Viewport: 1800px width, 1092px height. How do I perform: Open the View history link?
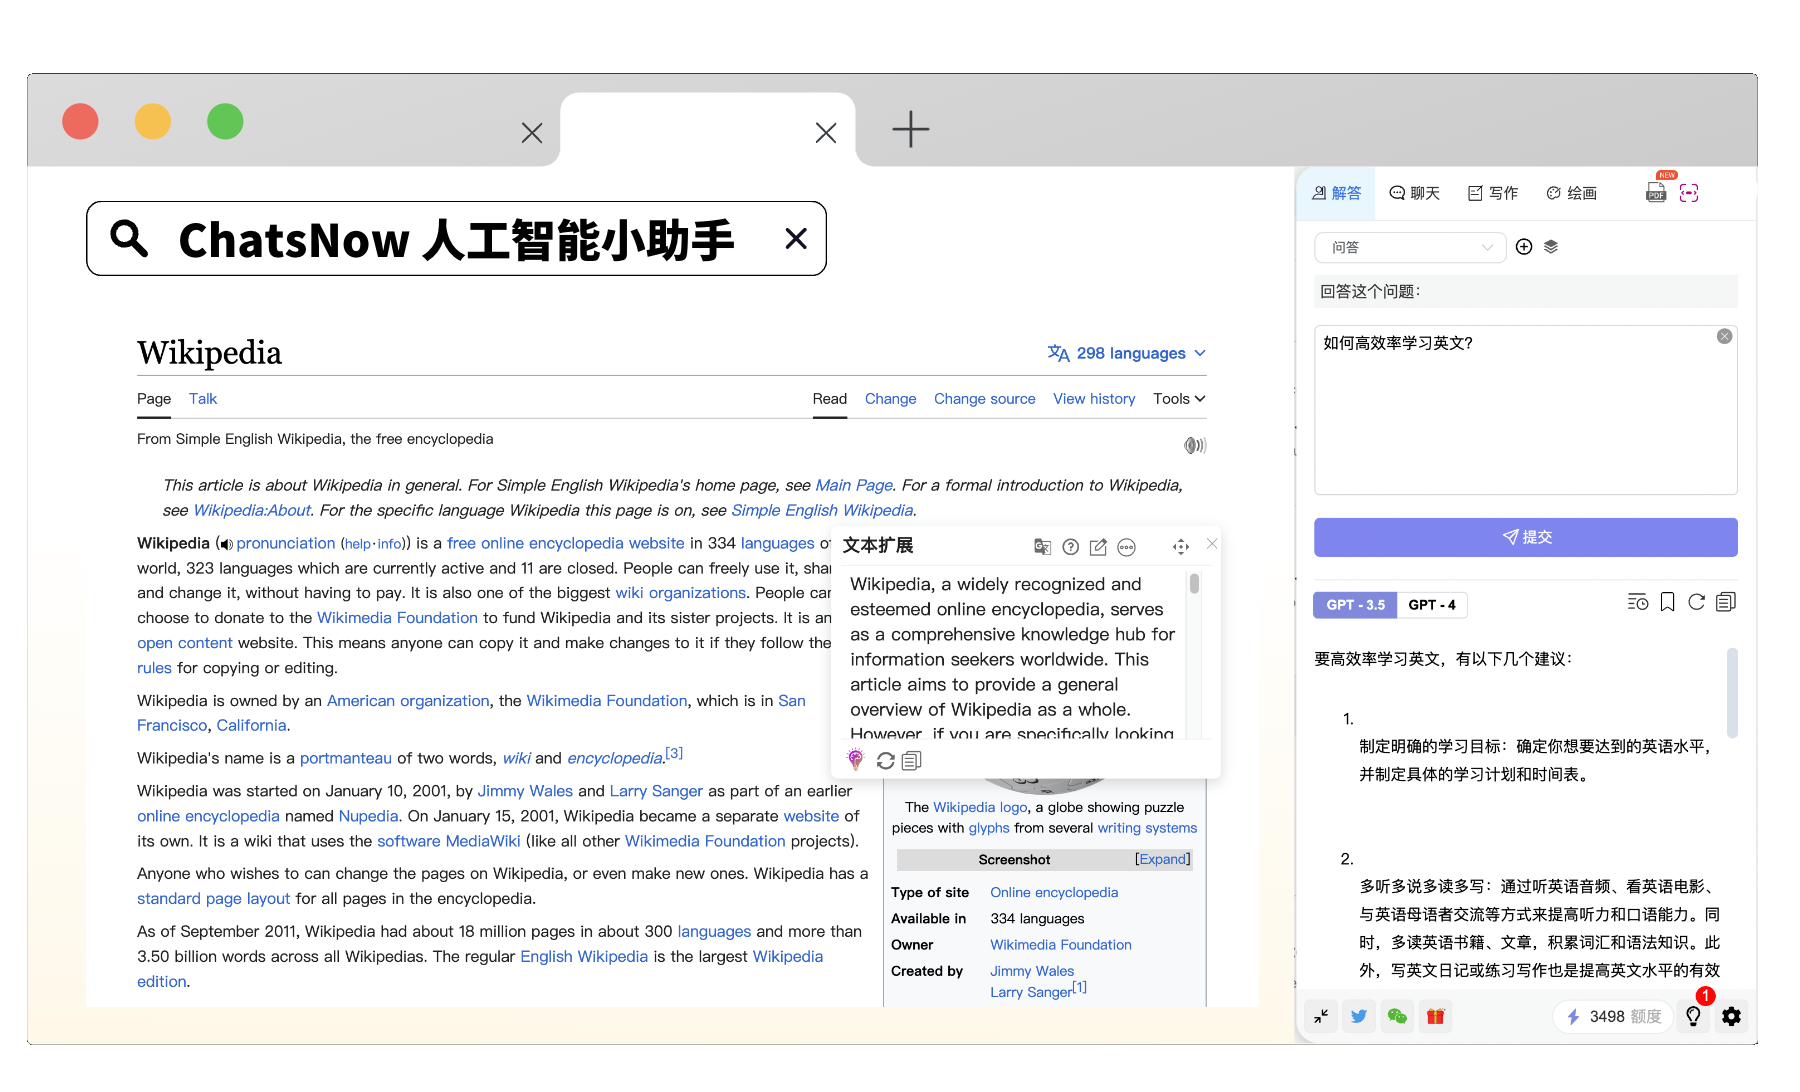(x=1094, y=399)
